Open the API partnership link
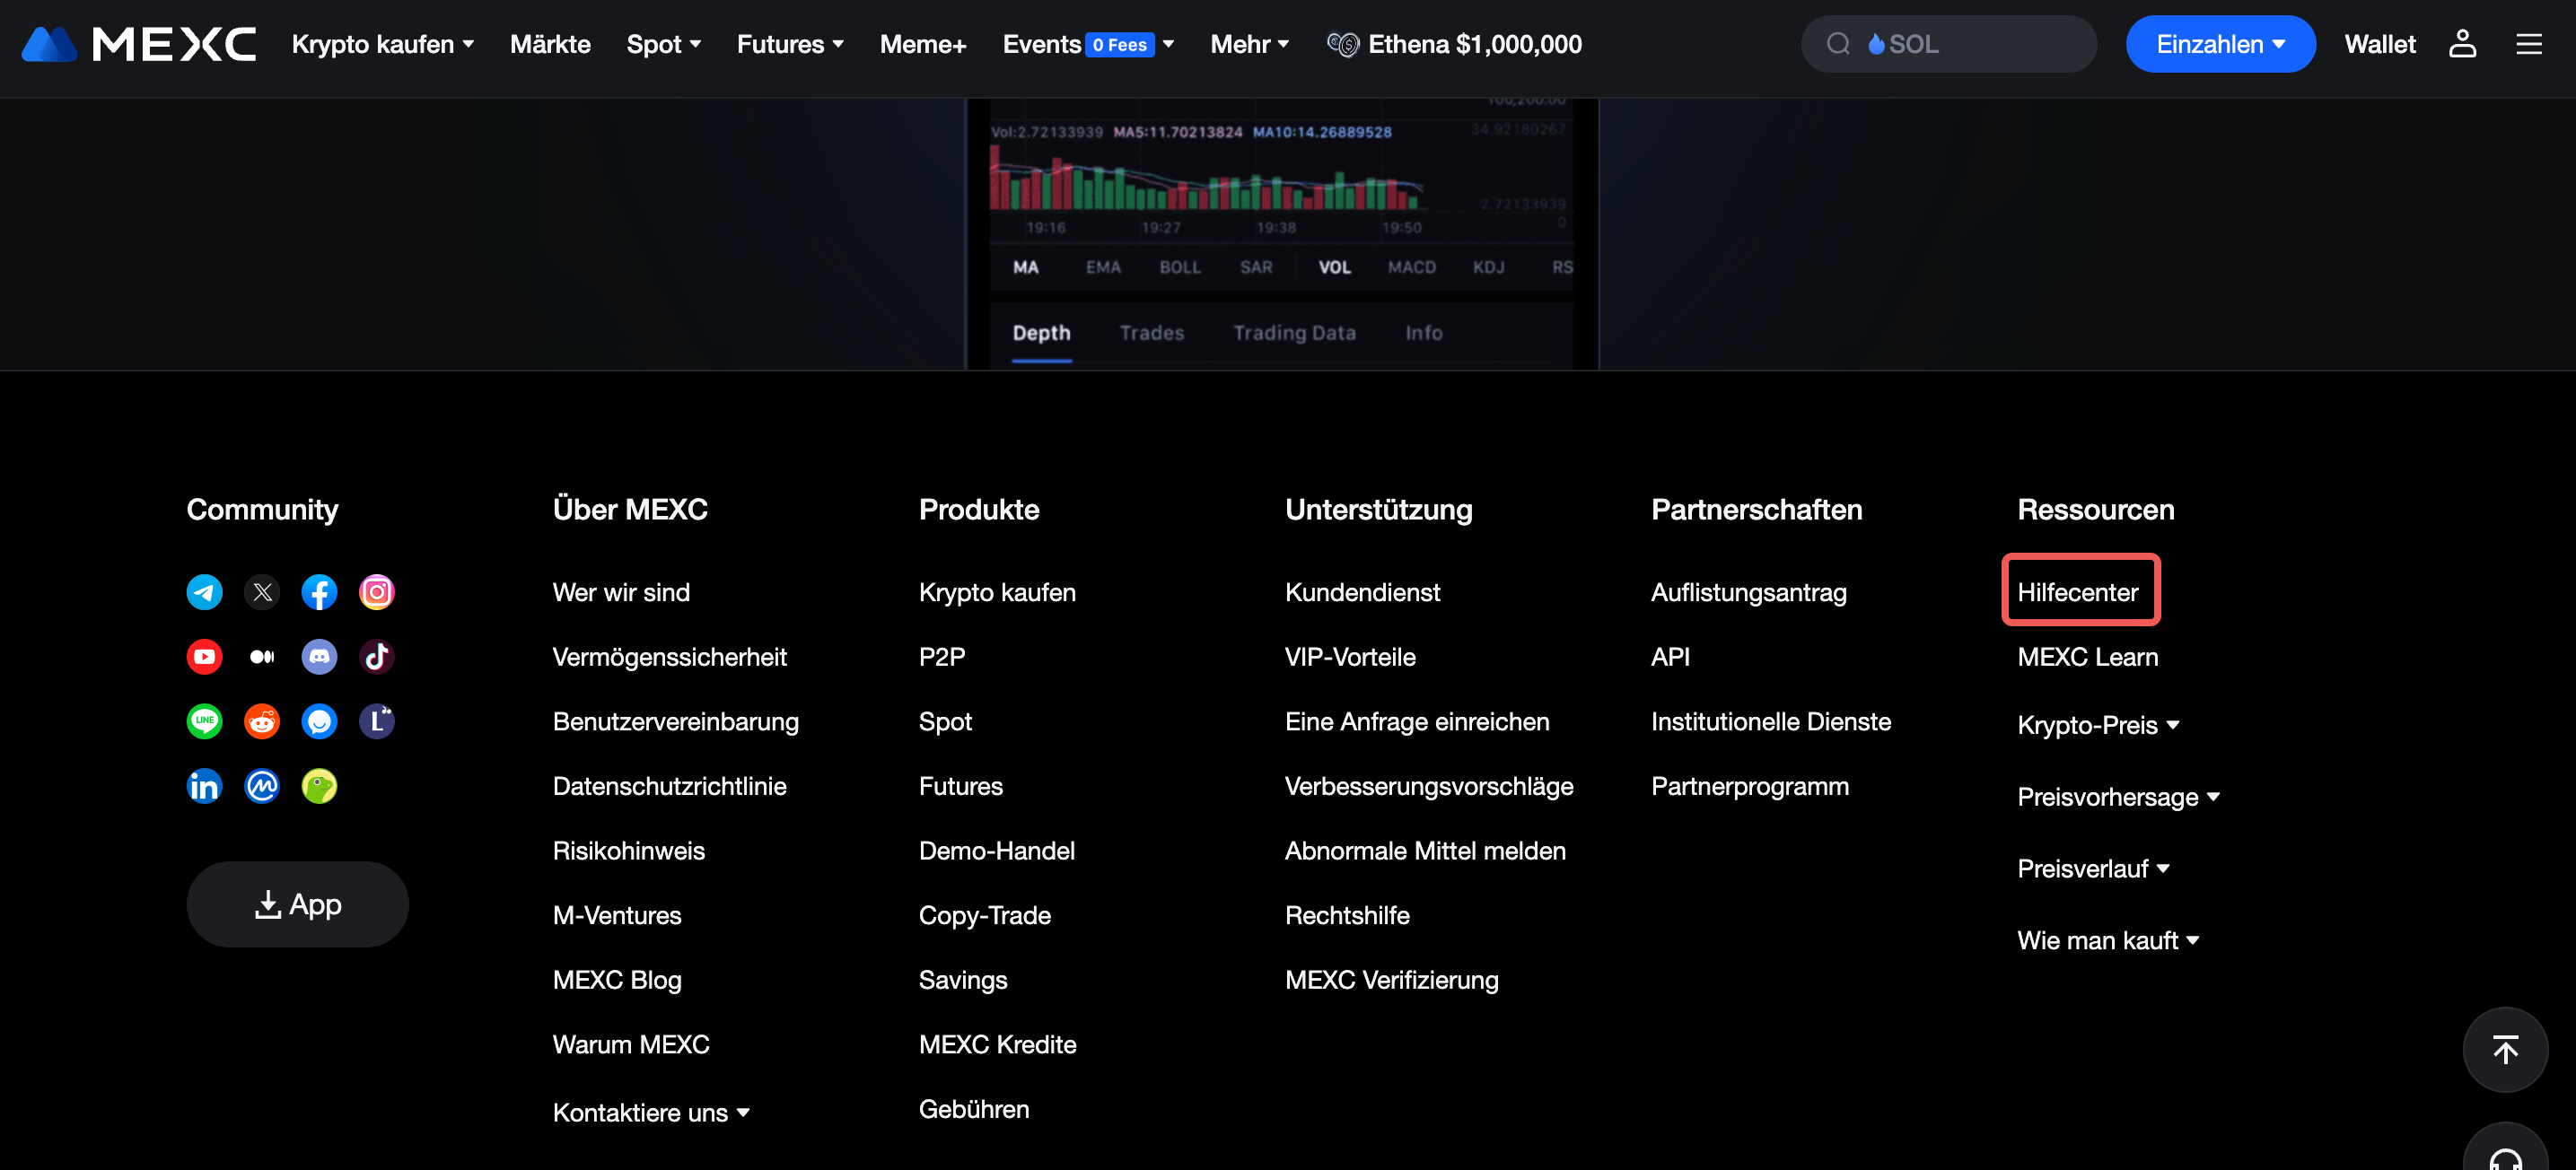This screenshot has width=2576, height=1170. [1670, 657]
